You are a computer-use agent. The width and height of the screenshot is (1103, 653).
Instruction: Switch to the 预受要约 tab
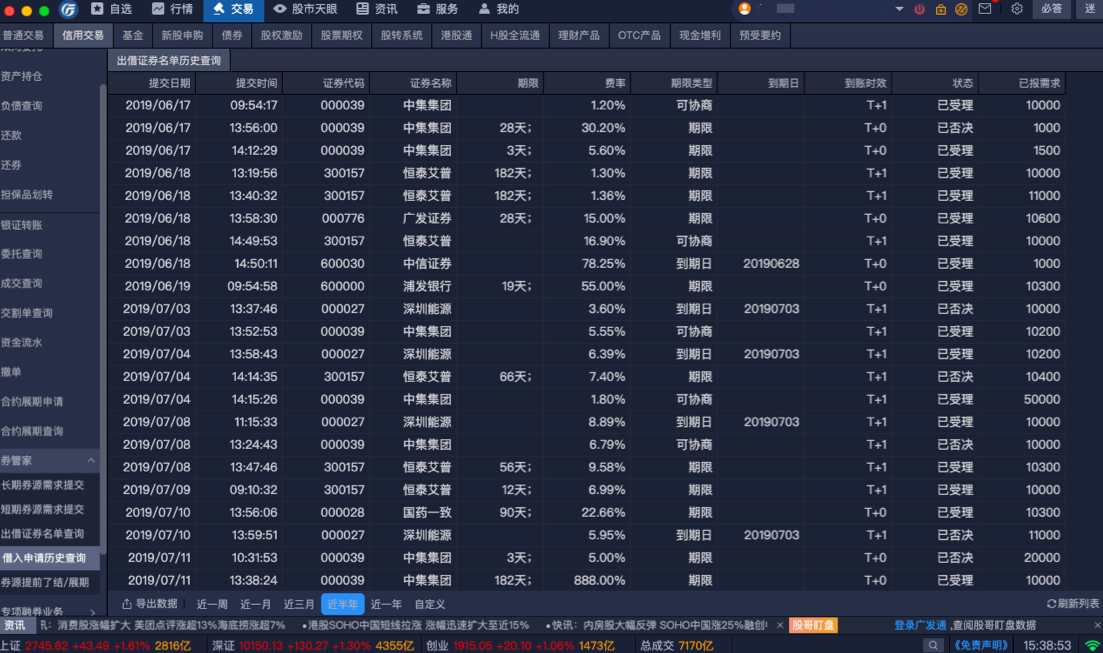[x=760, y=35]
